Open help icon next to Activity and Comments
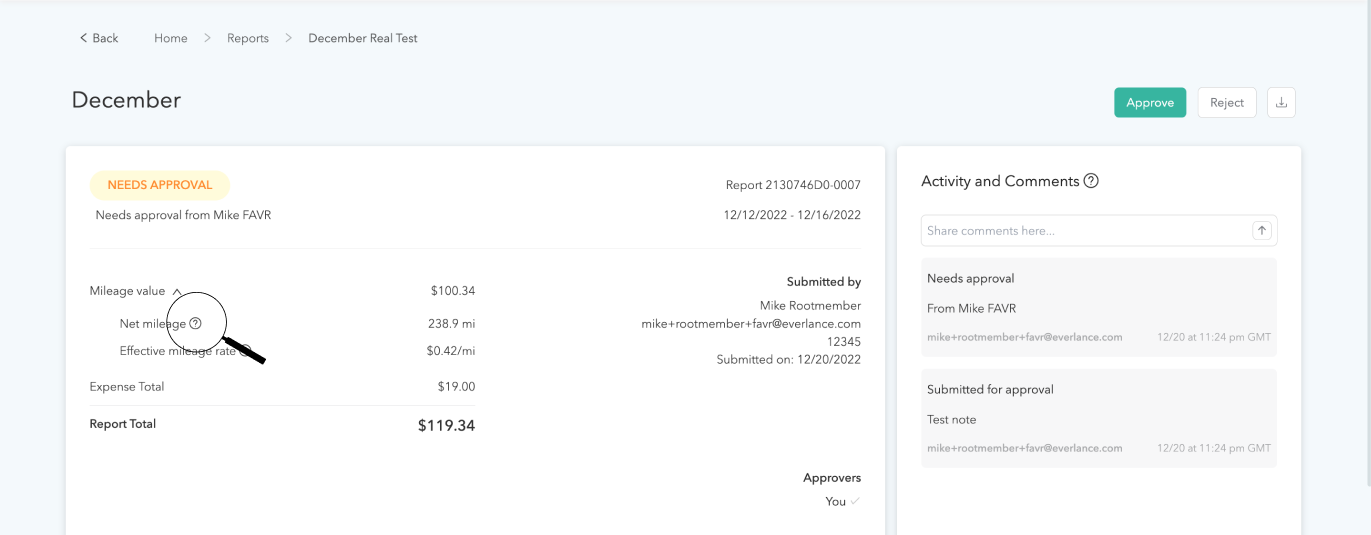Screen dimensions: 1371x535 tap(1091, 181)
